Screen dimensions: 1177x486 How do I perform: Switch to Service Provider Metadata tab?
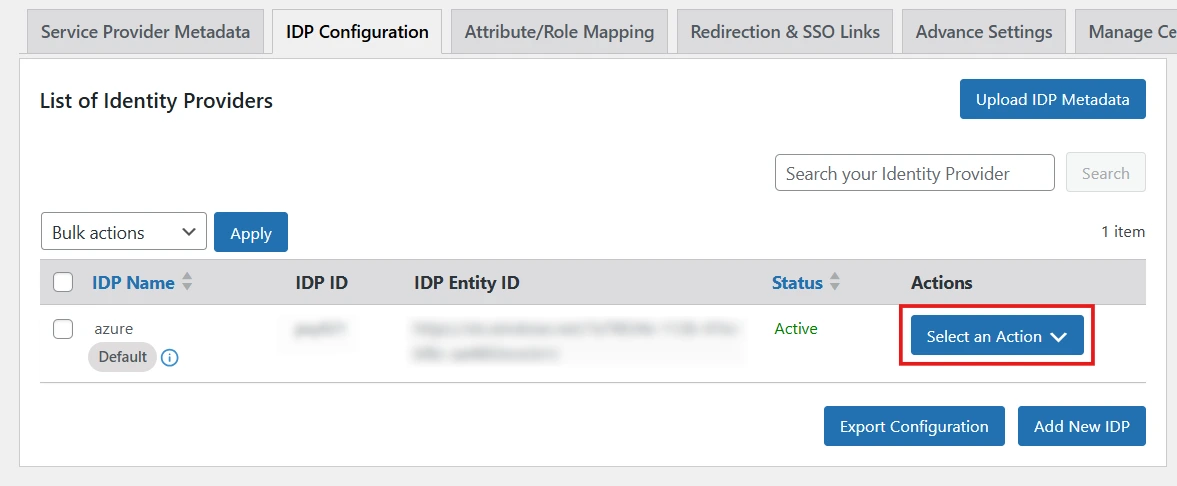145,32
